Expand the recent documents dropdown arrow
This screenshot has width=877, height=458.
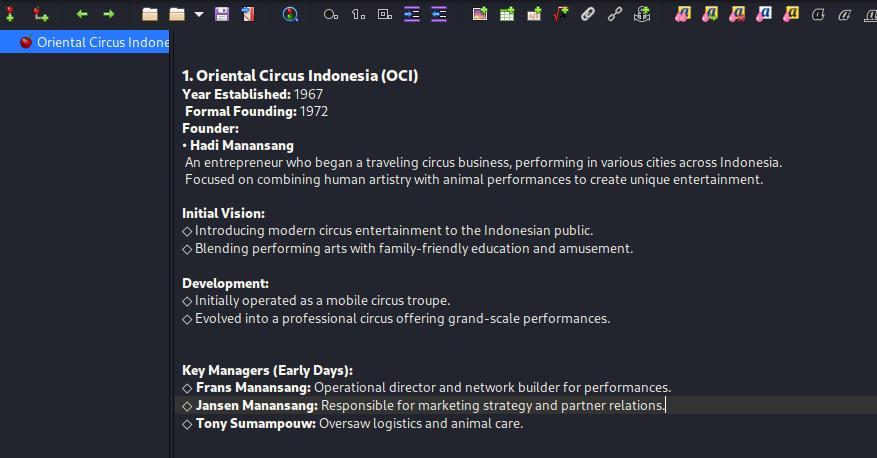199,14
